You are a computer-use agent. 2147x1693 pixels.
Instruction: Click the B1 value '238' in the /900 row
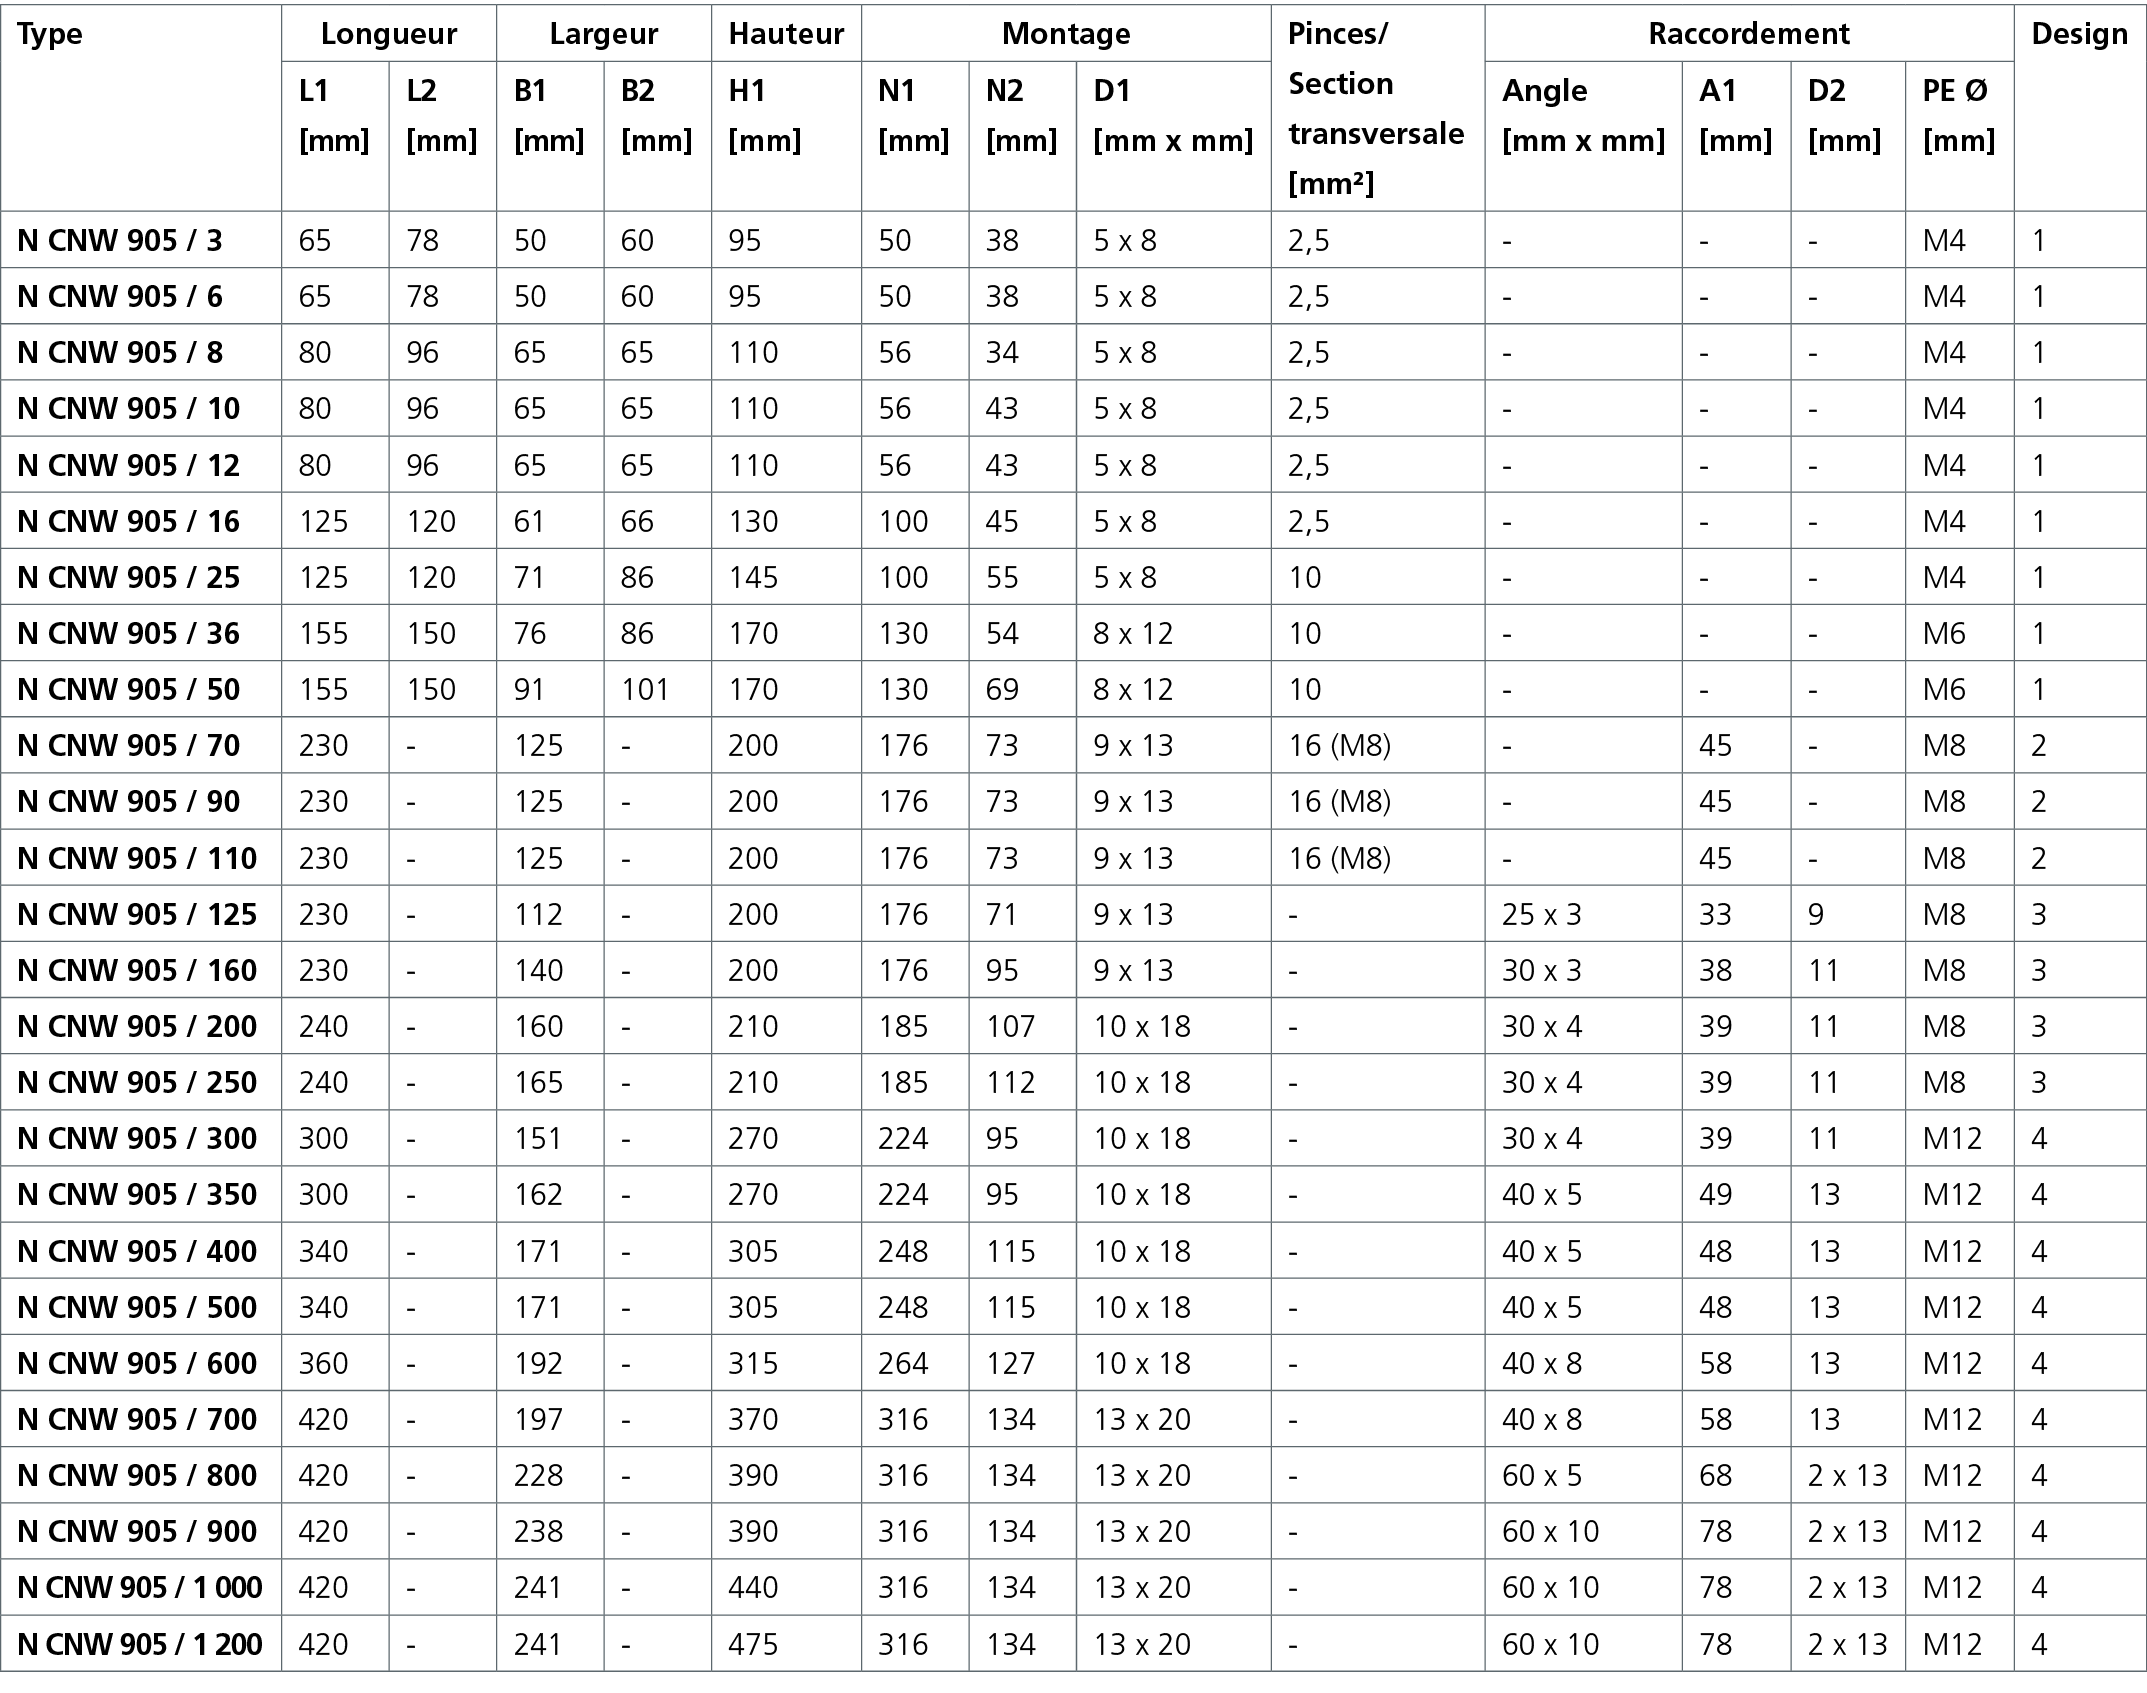(x=539, y=1531)
